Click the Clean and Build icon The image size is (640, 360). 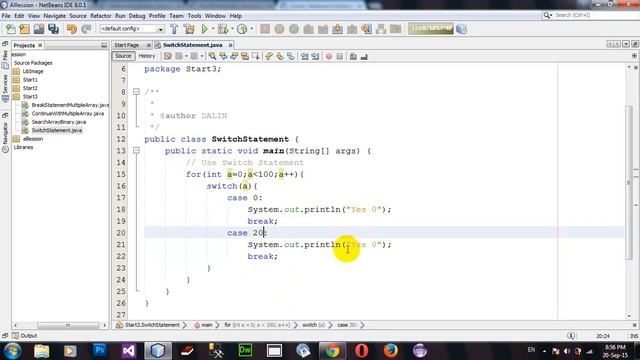189,29
